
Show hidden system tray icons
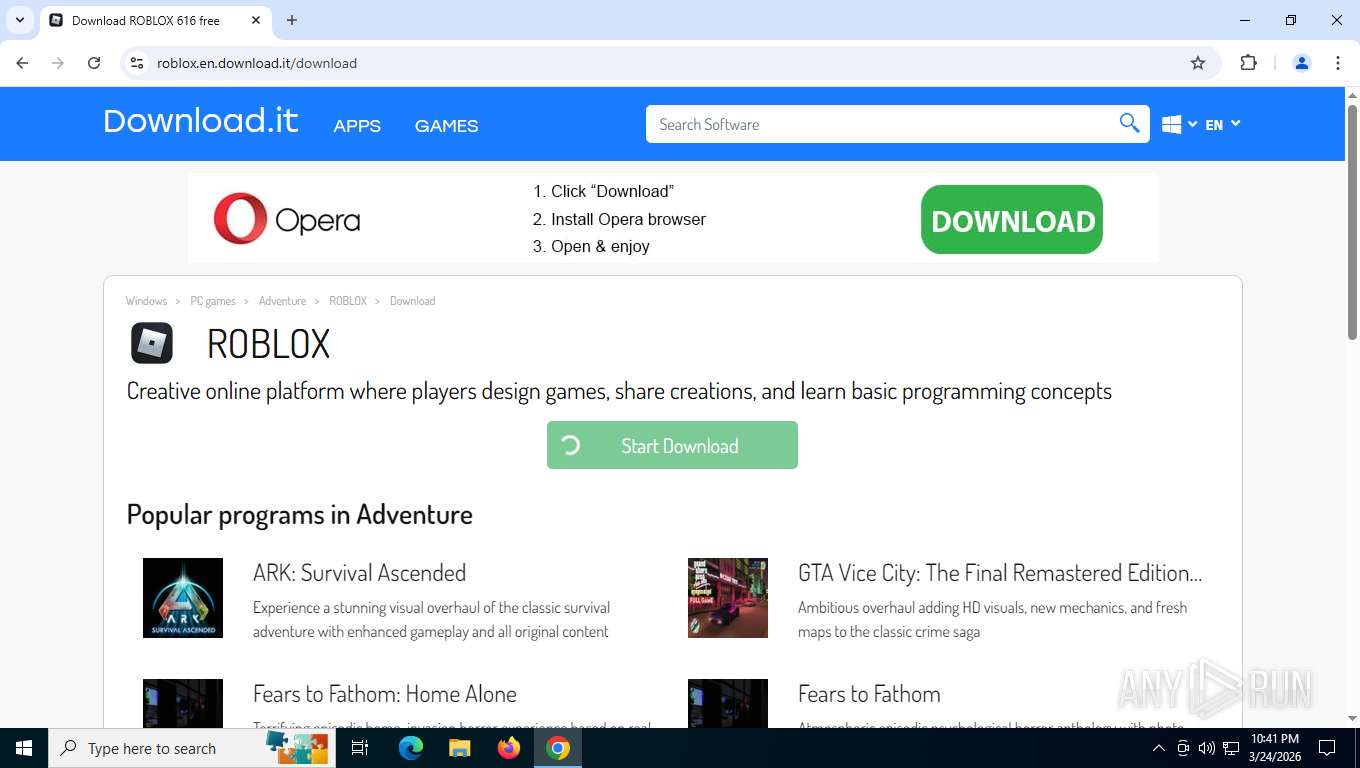[x=1159, y=748]
